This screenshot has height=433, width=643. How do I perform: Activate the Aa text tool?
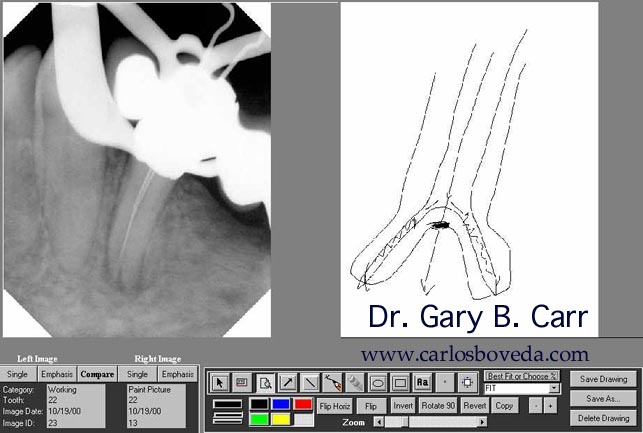click(422, 382)
